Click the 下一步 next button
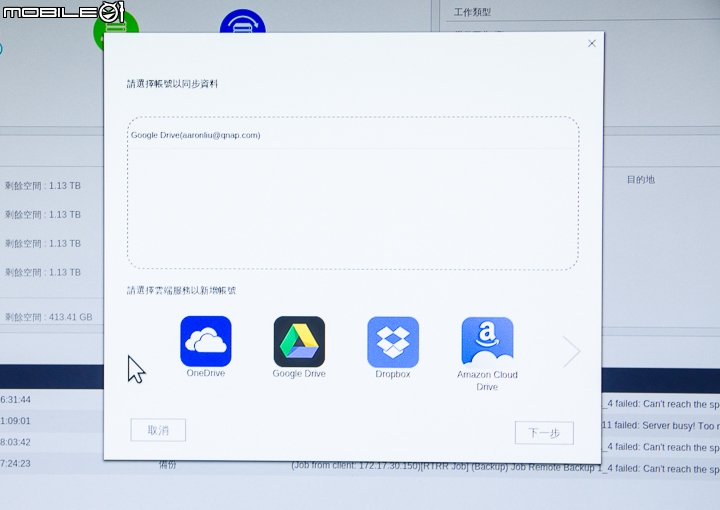Image resolution: width=720 pixels, height=510 pixels. tap(544, 433)
